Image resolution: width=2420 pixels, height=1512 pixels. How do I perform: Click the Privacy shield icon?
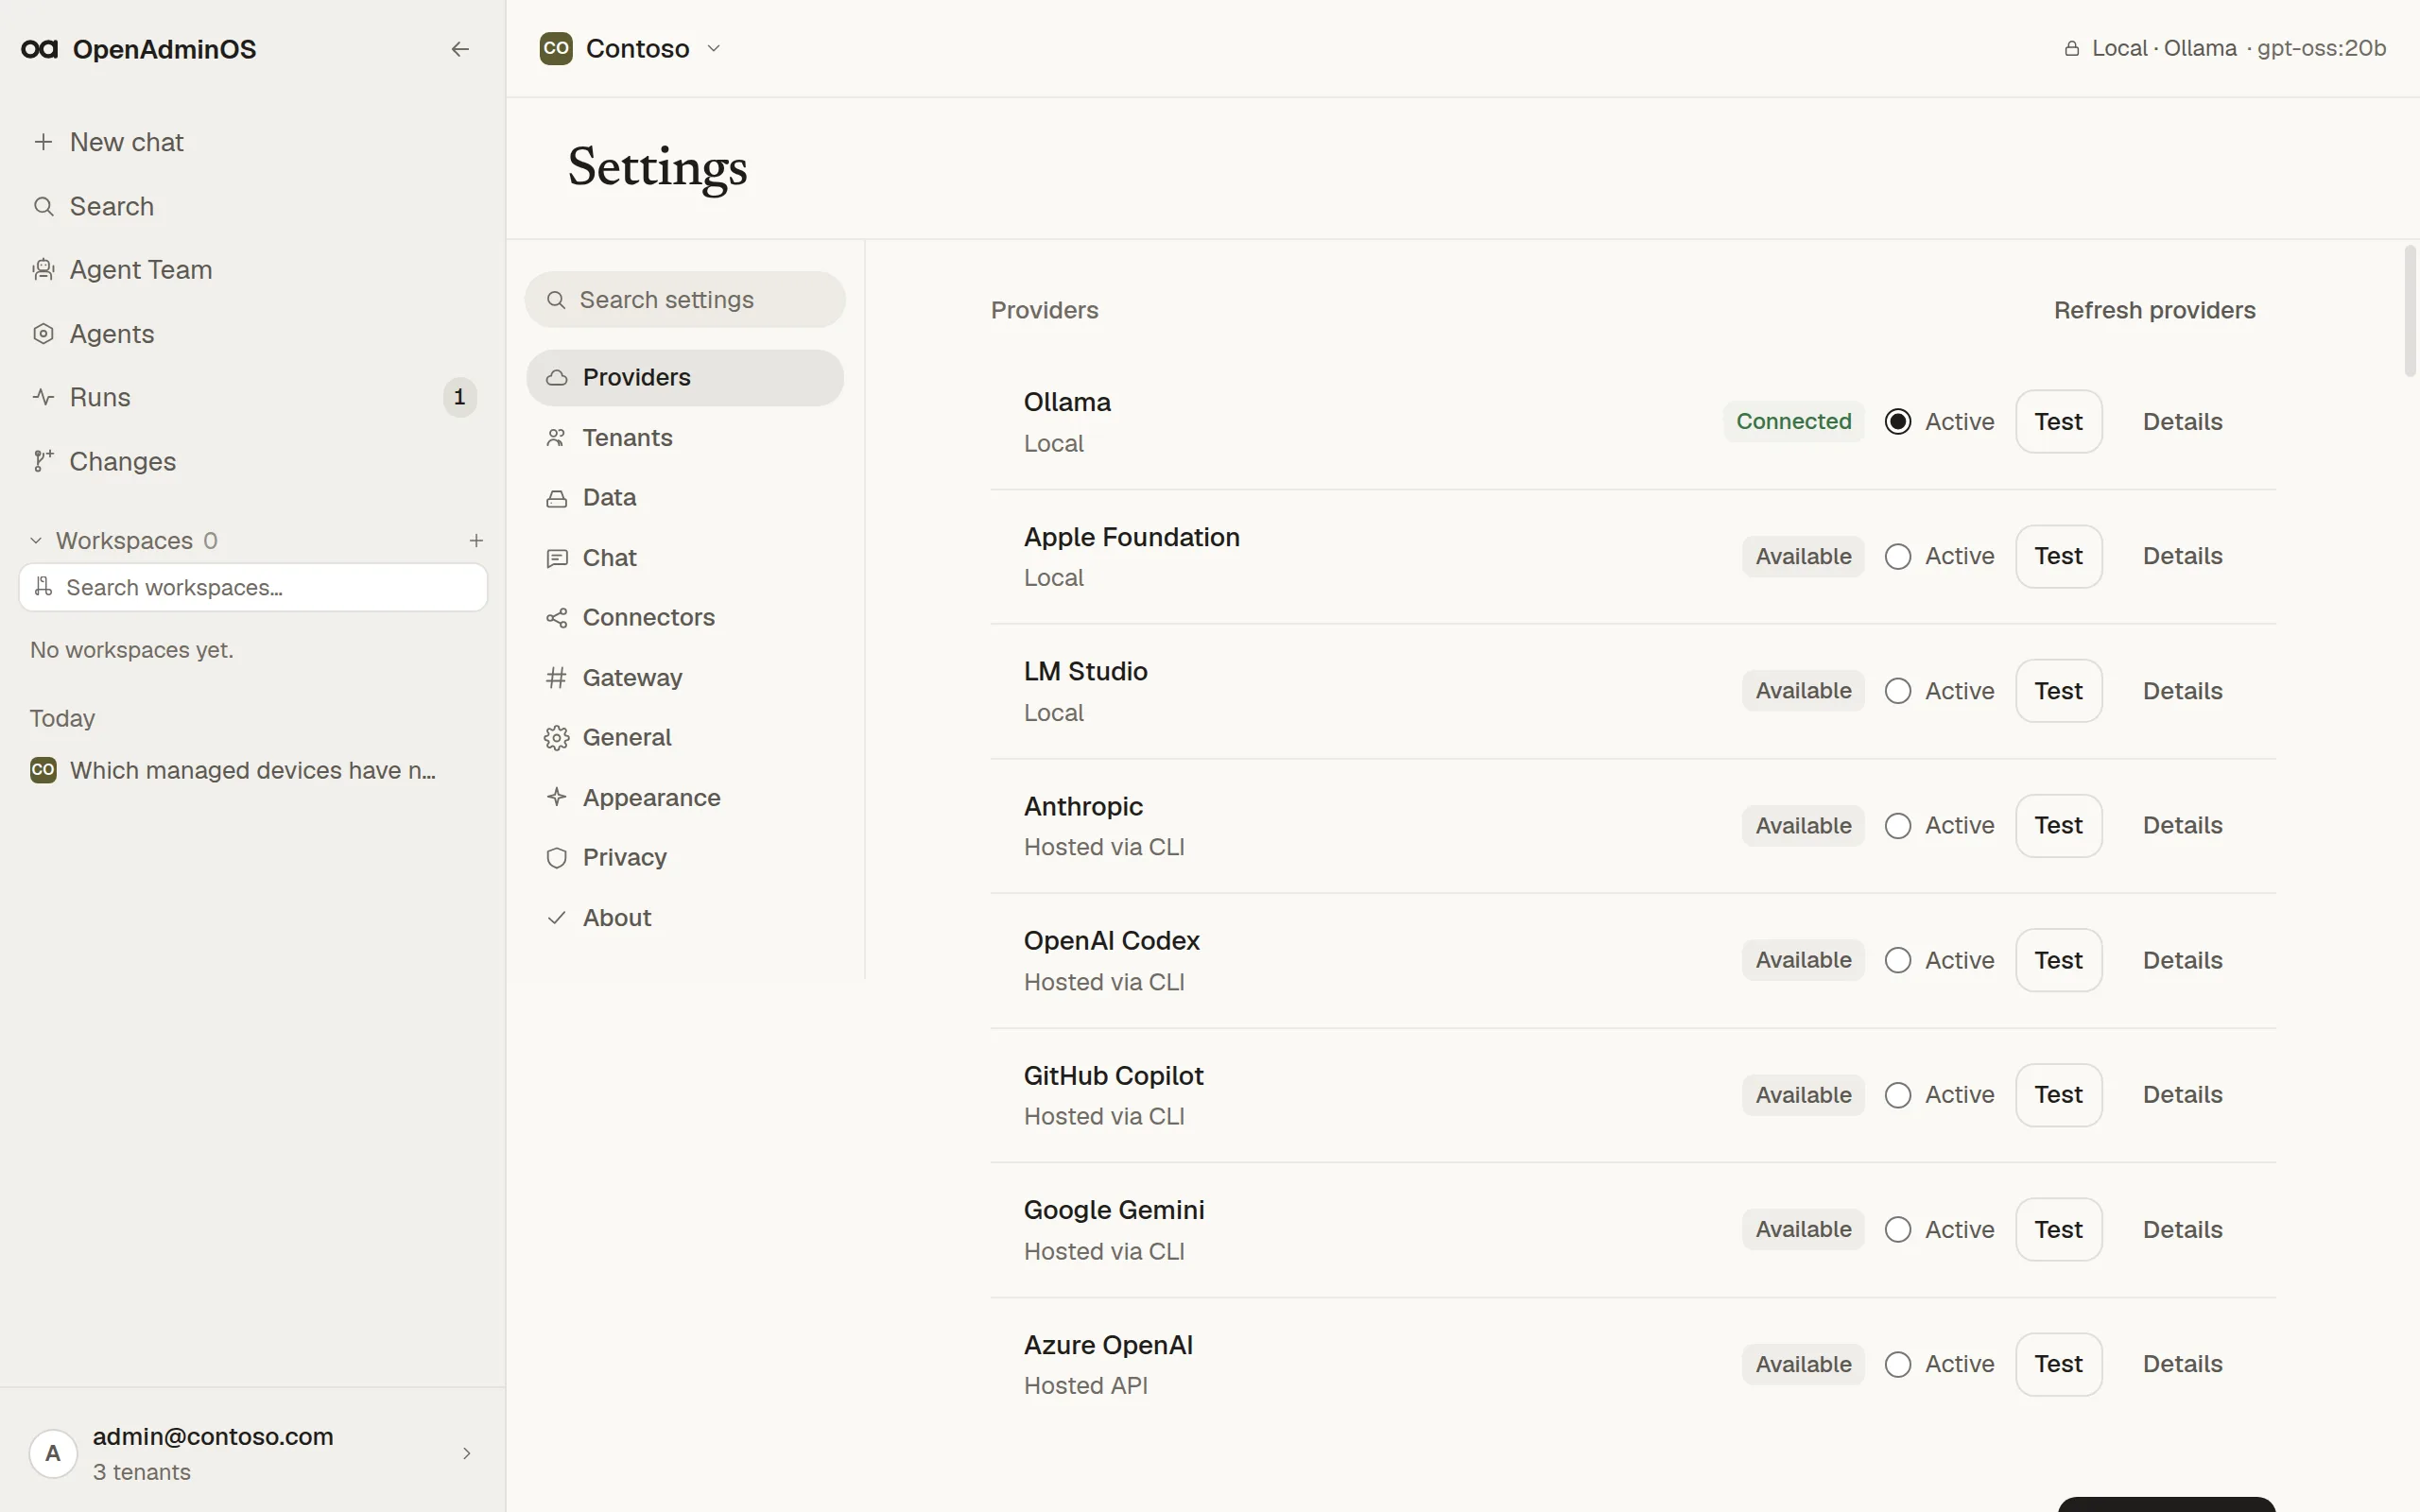click(x=557, y=858)
